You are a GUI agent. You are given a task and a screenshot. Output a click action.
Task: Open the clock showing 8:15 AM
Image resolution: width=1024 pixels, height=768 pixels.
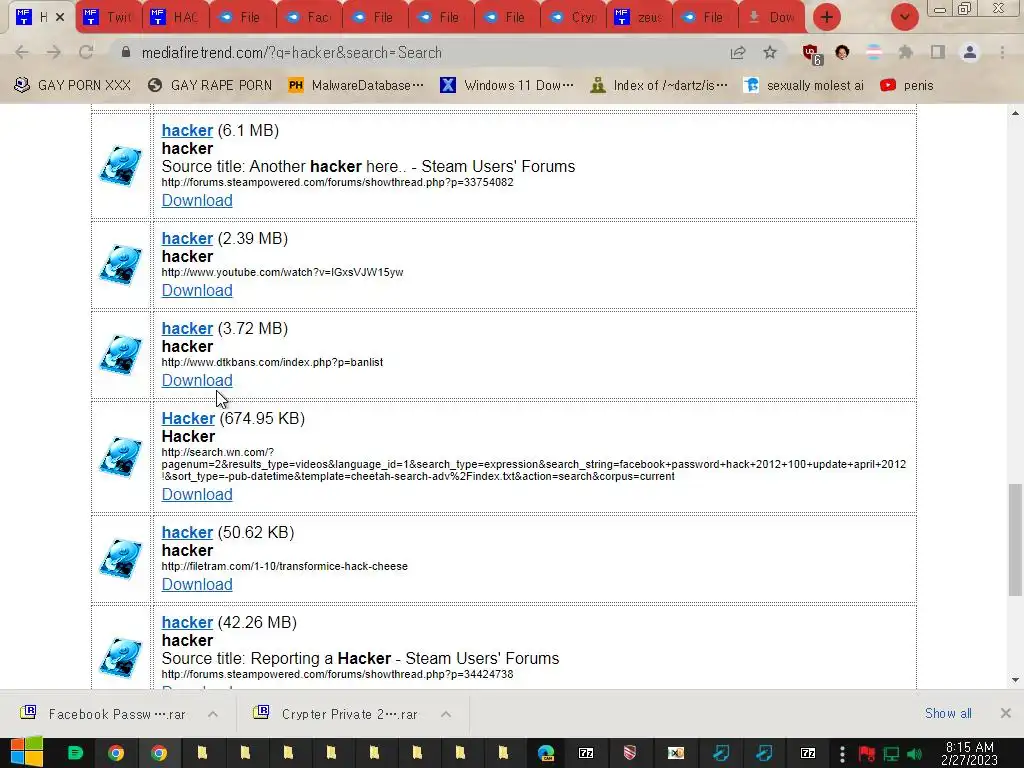(970, 753)
